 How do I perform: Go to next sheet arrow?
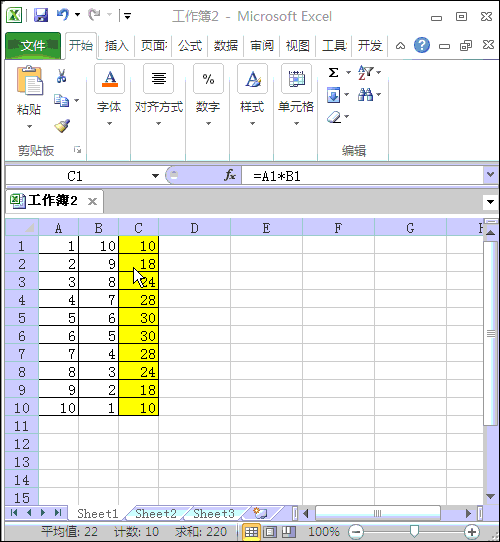43,513
